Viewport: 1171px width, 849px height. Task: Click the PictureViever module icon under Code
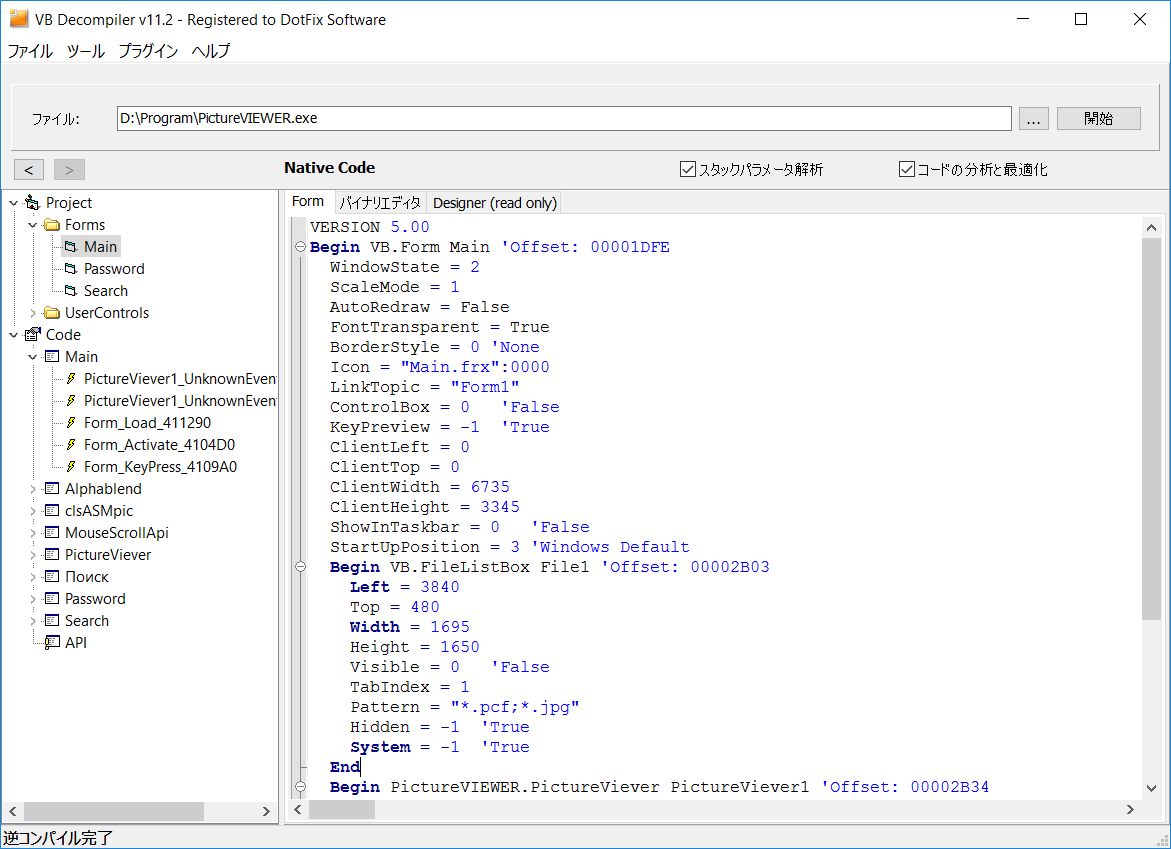coord(52,555)
